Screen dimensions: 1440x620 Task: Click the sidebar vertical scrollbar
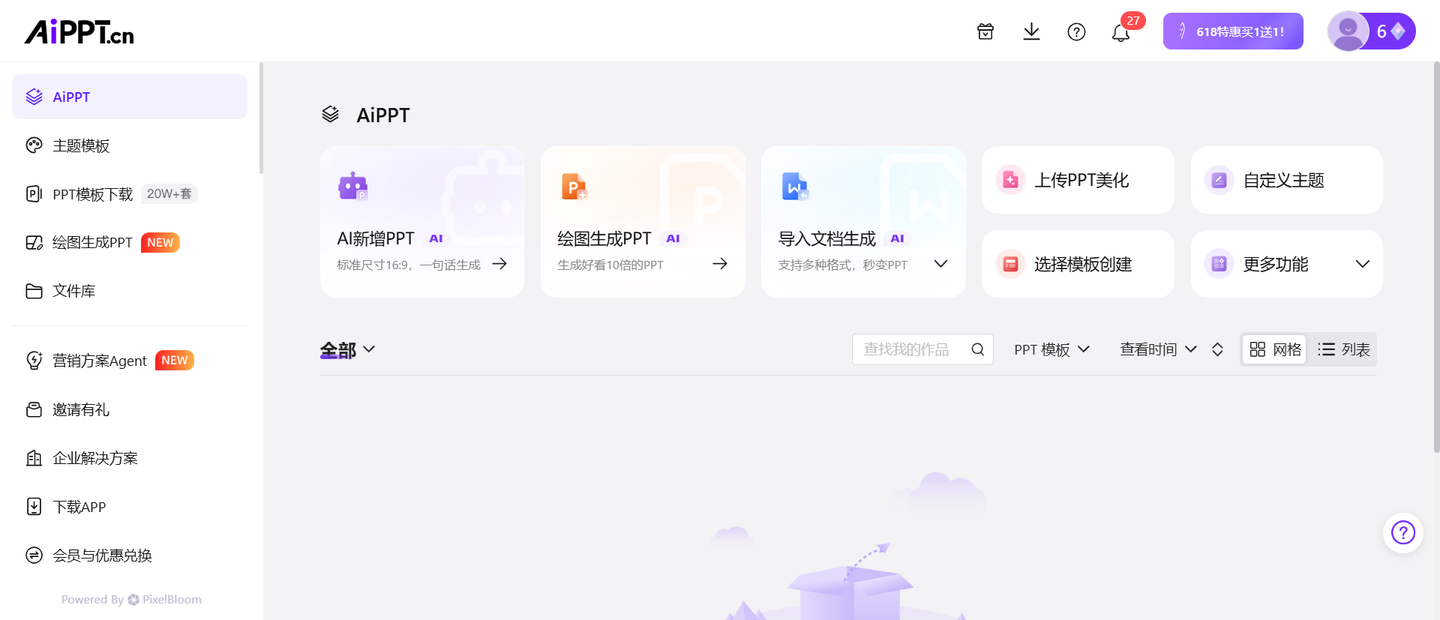(261, 118)
